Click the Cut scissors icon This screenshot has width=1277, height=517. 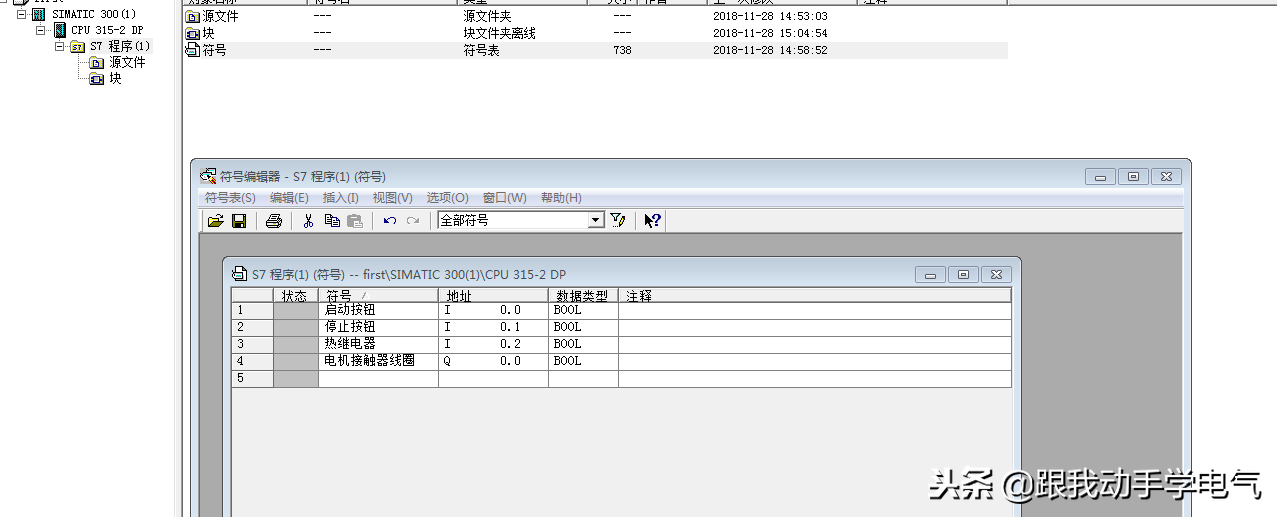(x=309, y=221)
